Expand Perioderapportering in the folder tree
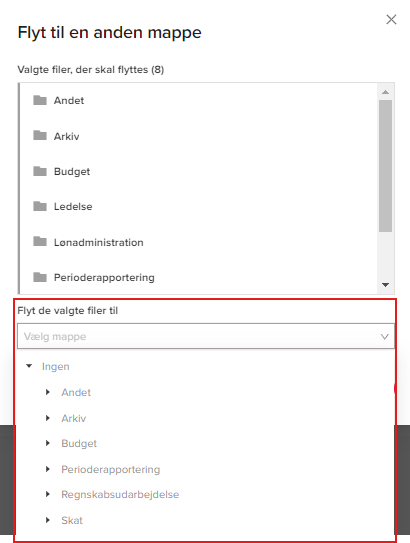Screen dimensions: 410x543 tap(48, 469)
